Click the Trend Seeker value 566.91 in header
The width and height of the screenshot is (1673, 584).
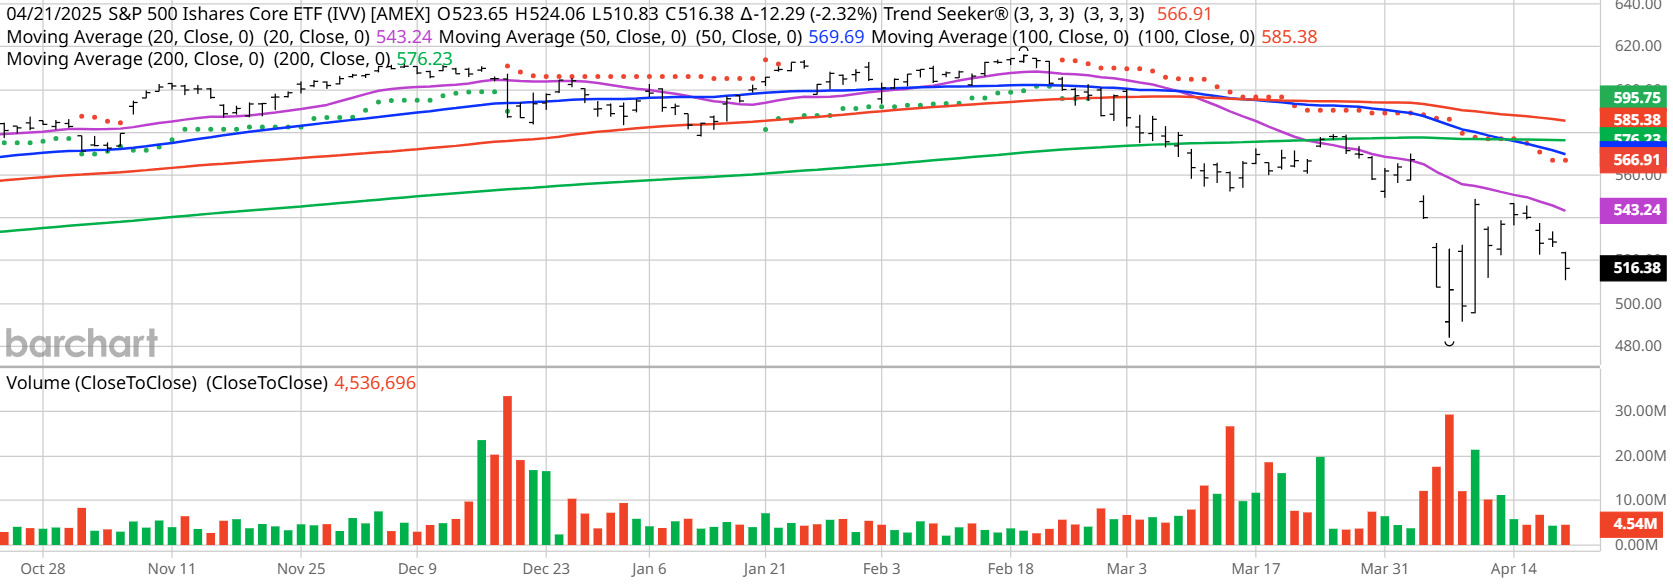[x=1184, y=14]
